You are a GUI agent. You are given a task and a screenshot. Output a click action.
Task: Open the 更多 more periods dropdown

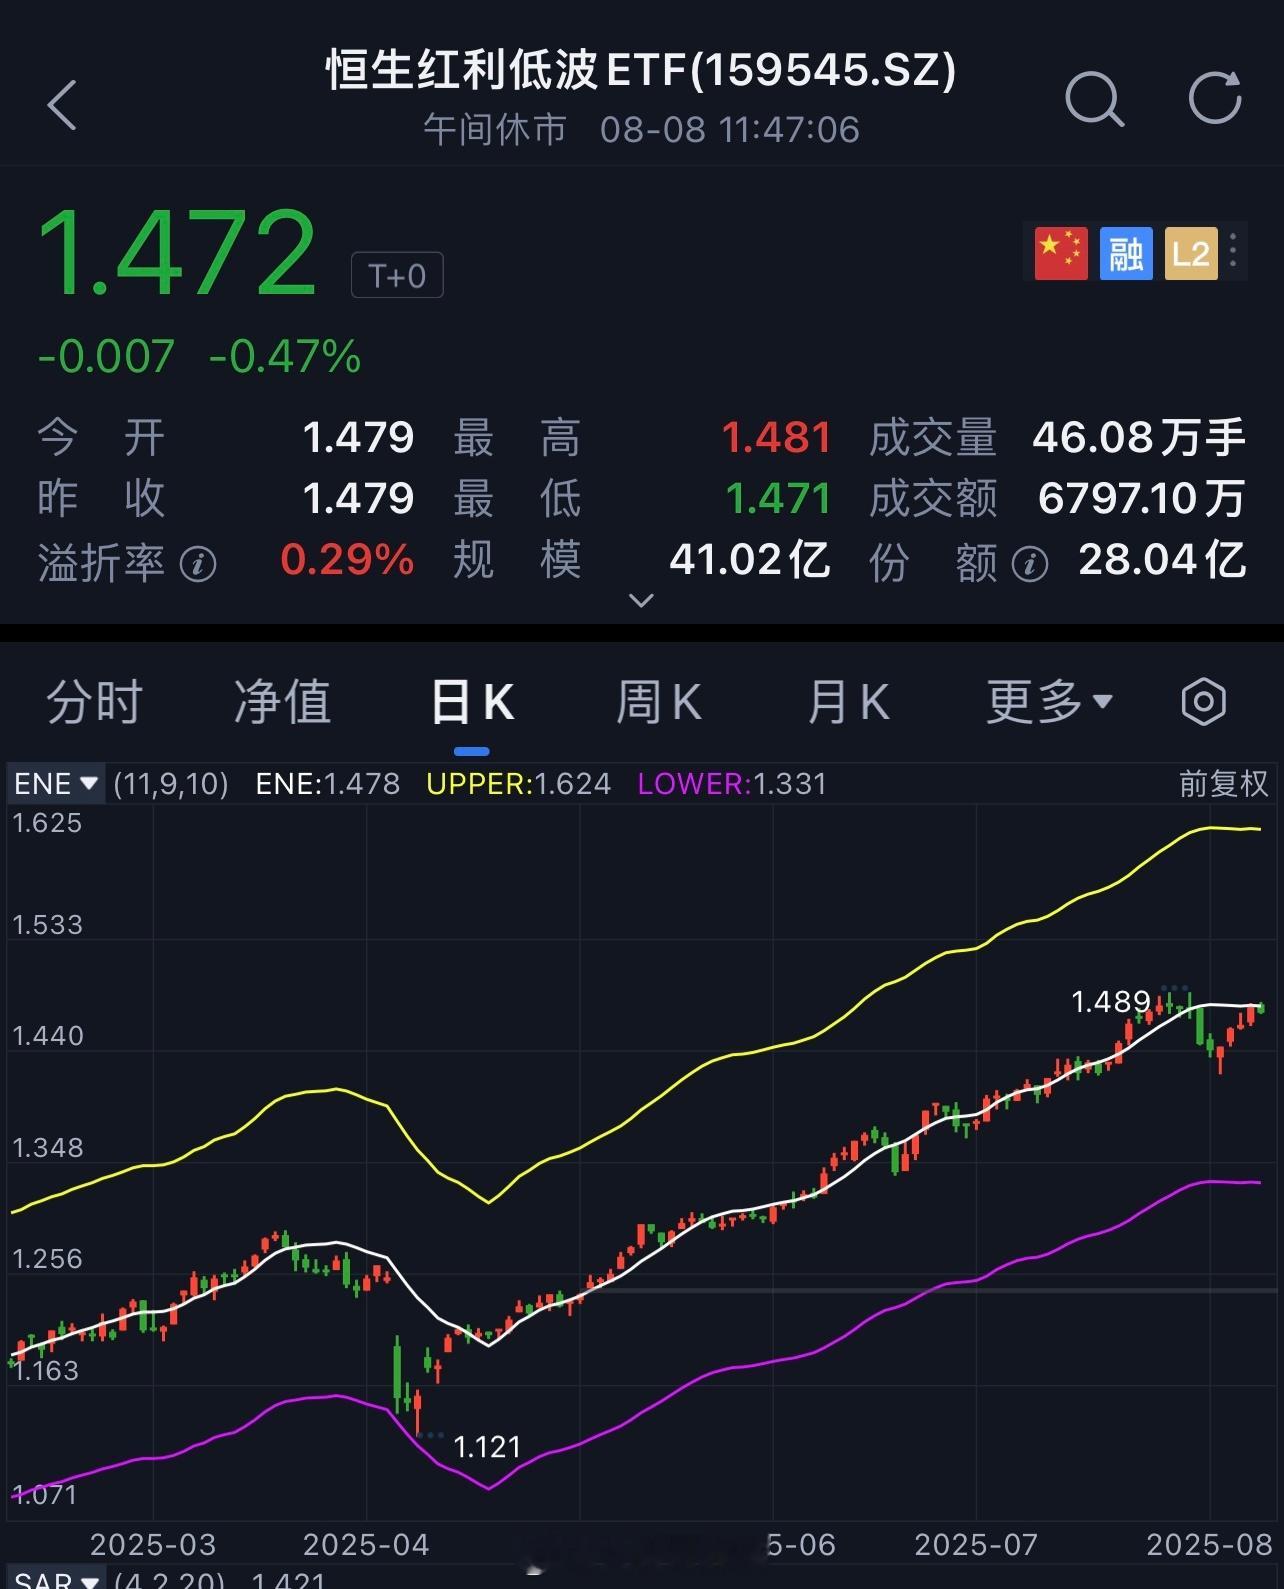tap(1049, 702)
